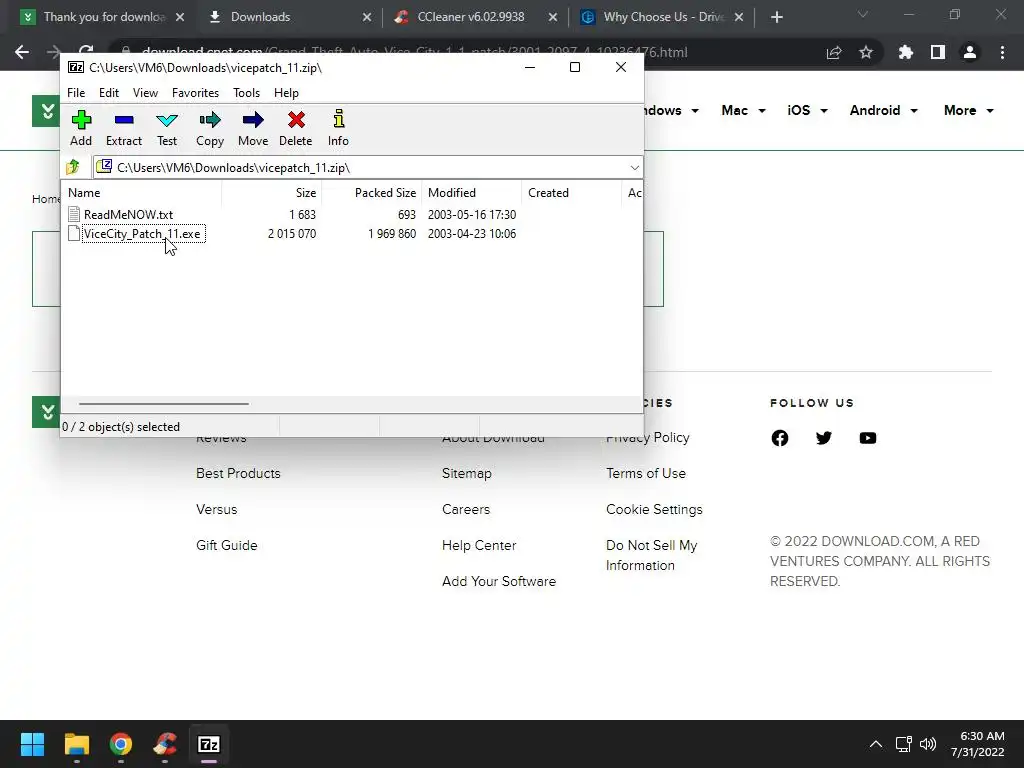Click the Extract toolbar button
The image size is (1024, 768).
click(x=123, y=129)
